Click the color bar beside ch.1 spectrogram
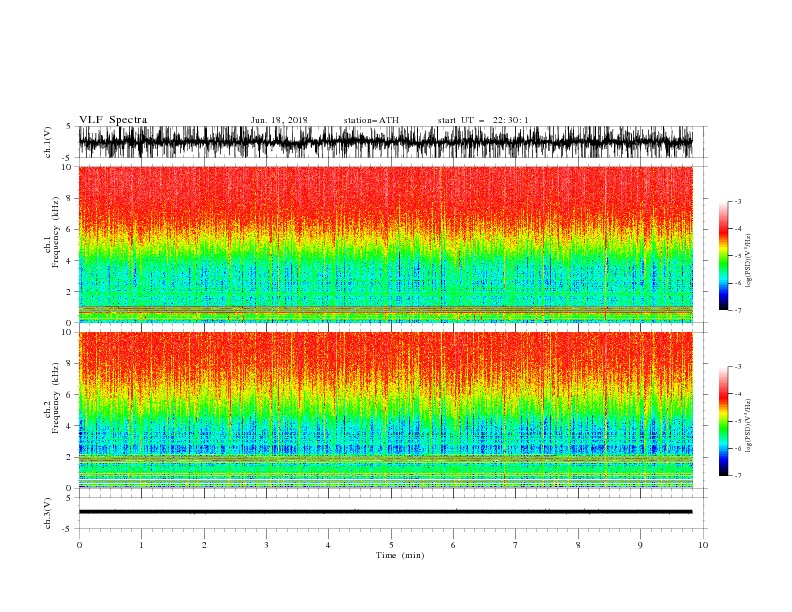The width and height of the screenshot is (792, 612). [723, 256]
